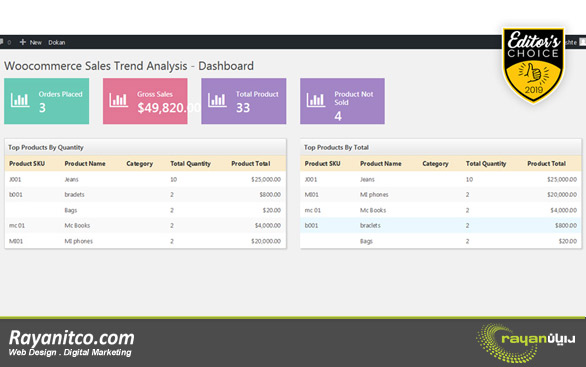This screenshot has height=367, width=586.
Task: Click the plus icon next to New
Action: pyautogui.click(x=23, y=42)
